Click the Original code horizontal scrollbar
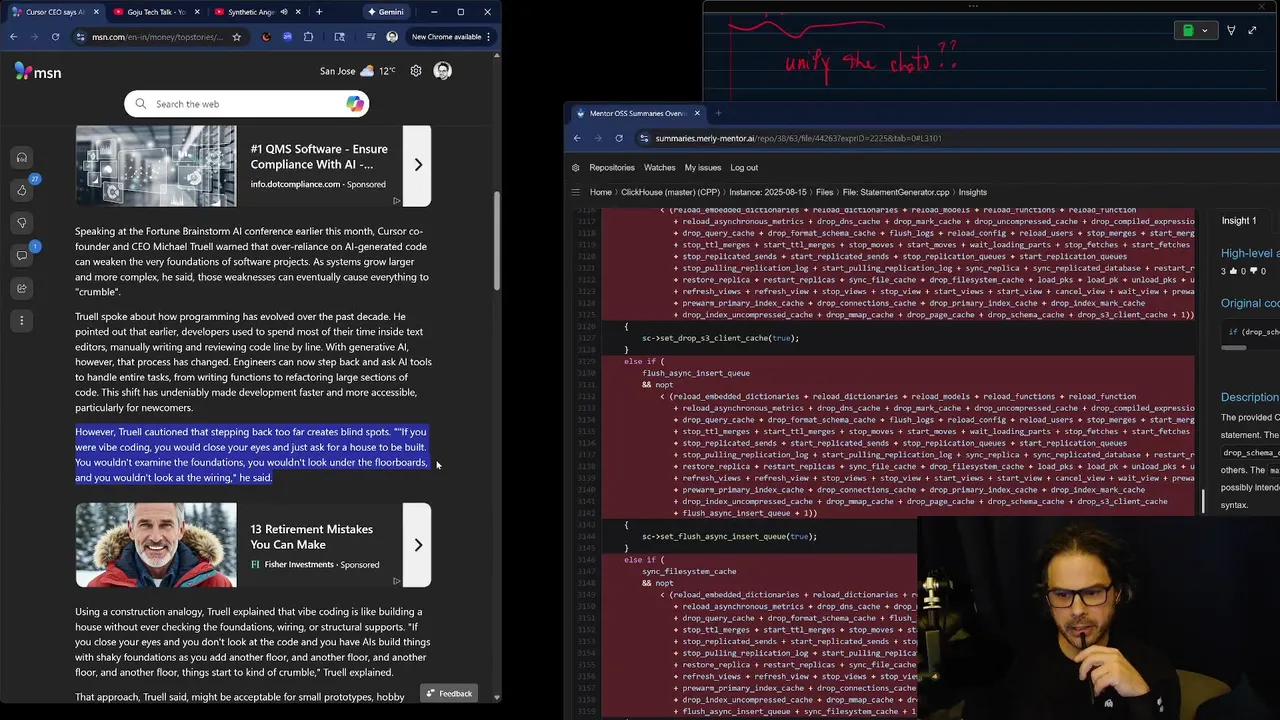This screenshot has height=720, width=1280. (x=1234, y=348)
